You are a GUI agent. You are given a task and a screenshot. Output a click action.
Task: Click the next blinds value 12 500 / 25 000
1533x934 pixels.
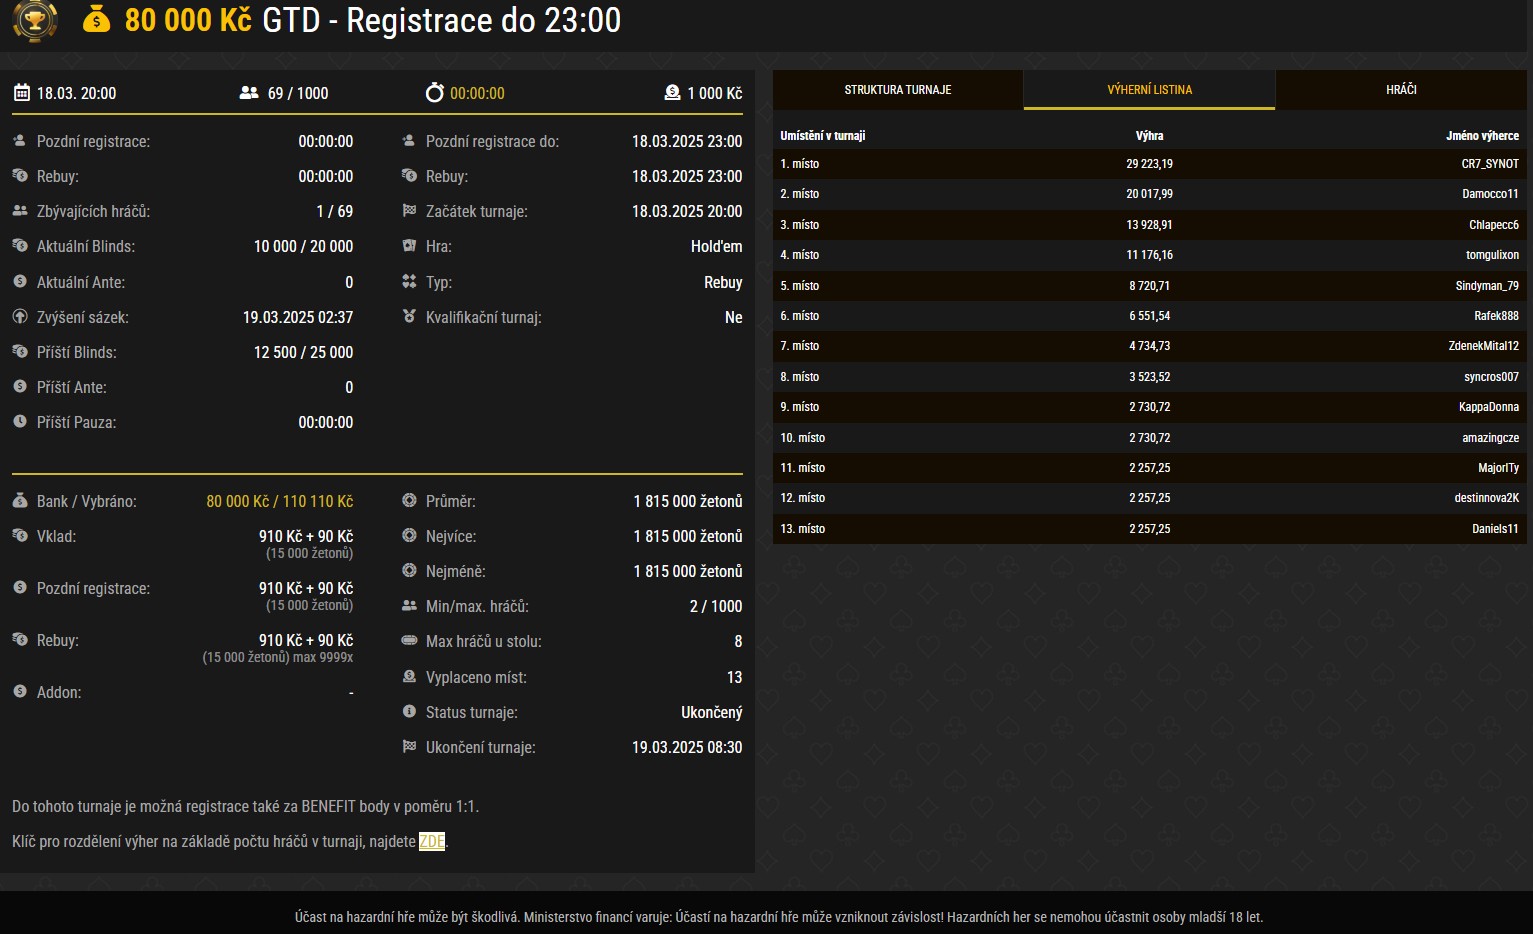pyautogui.click(x=303, y=352)
